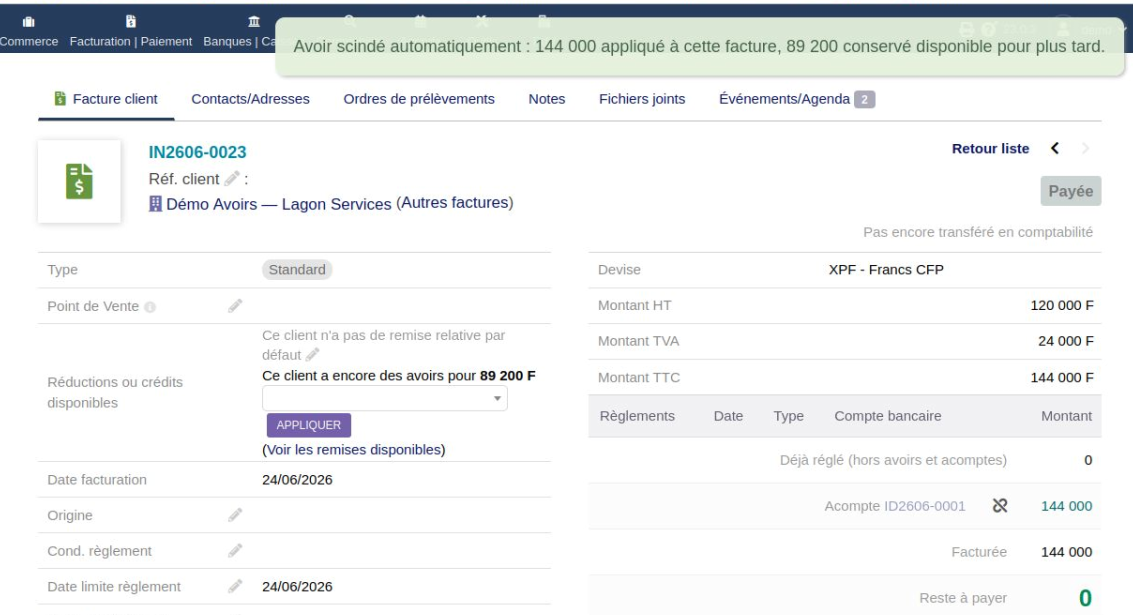Image resolution: width=1133 pixels, height=615 pixels.
Task: Click the Date limite règlement value 24/06/2026
Action: 297,587
